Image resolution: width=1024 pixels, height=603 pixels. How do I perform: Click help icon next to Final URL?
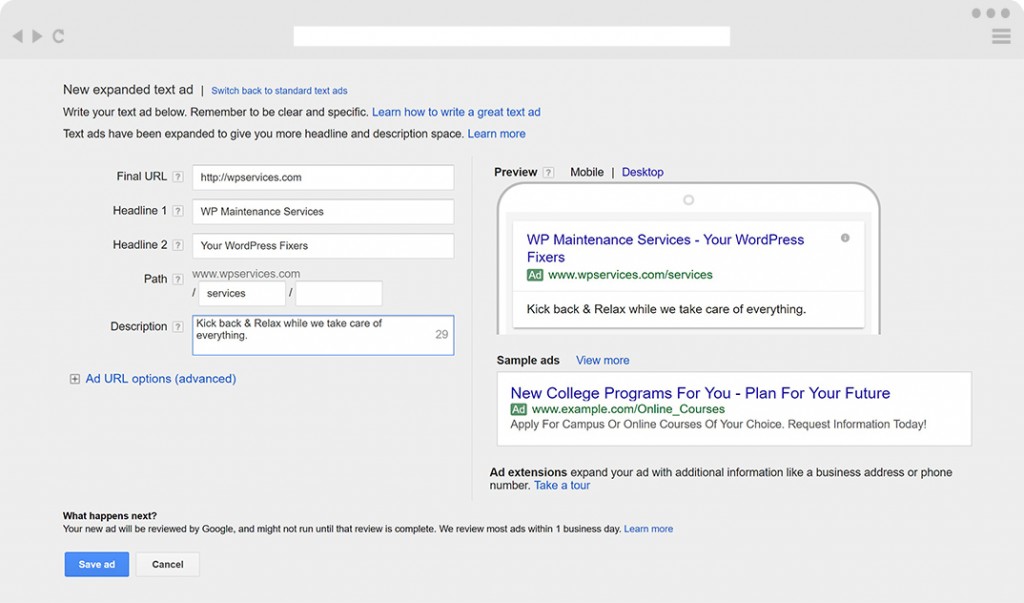177,177
